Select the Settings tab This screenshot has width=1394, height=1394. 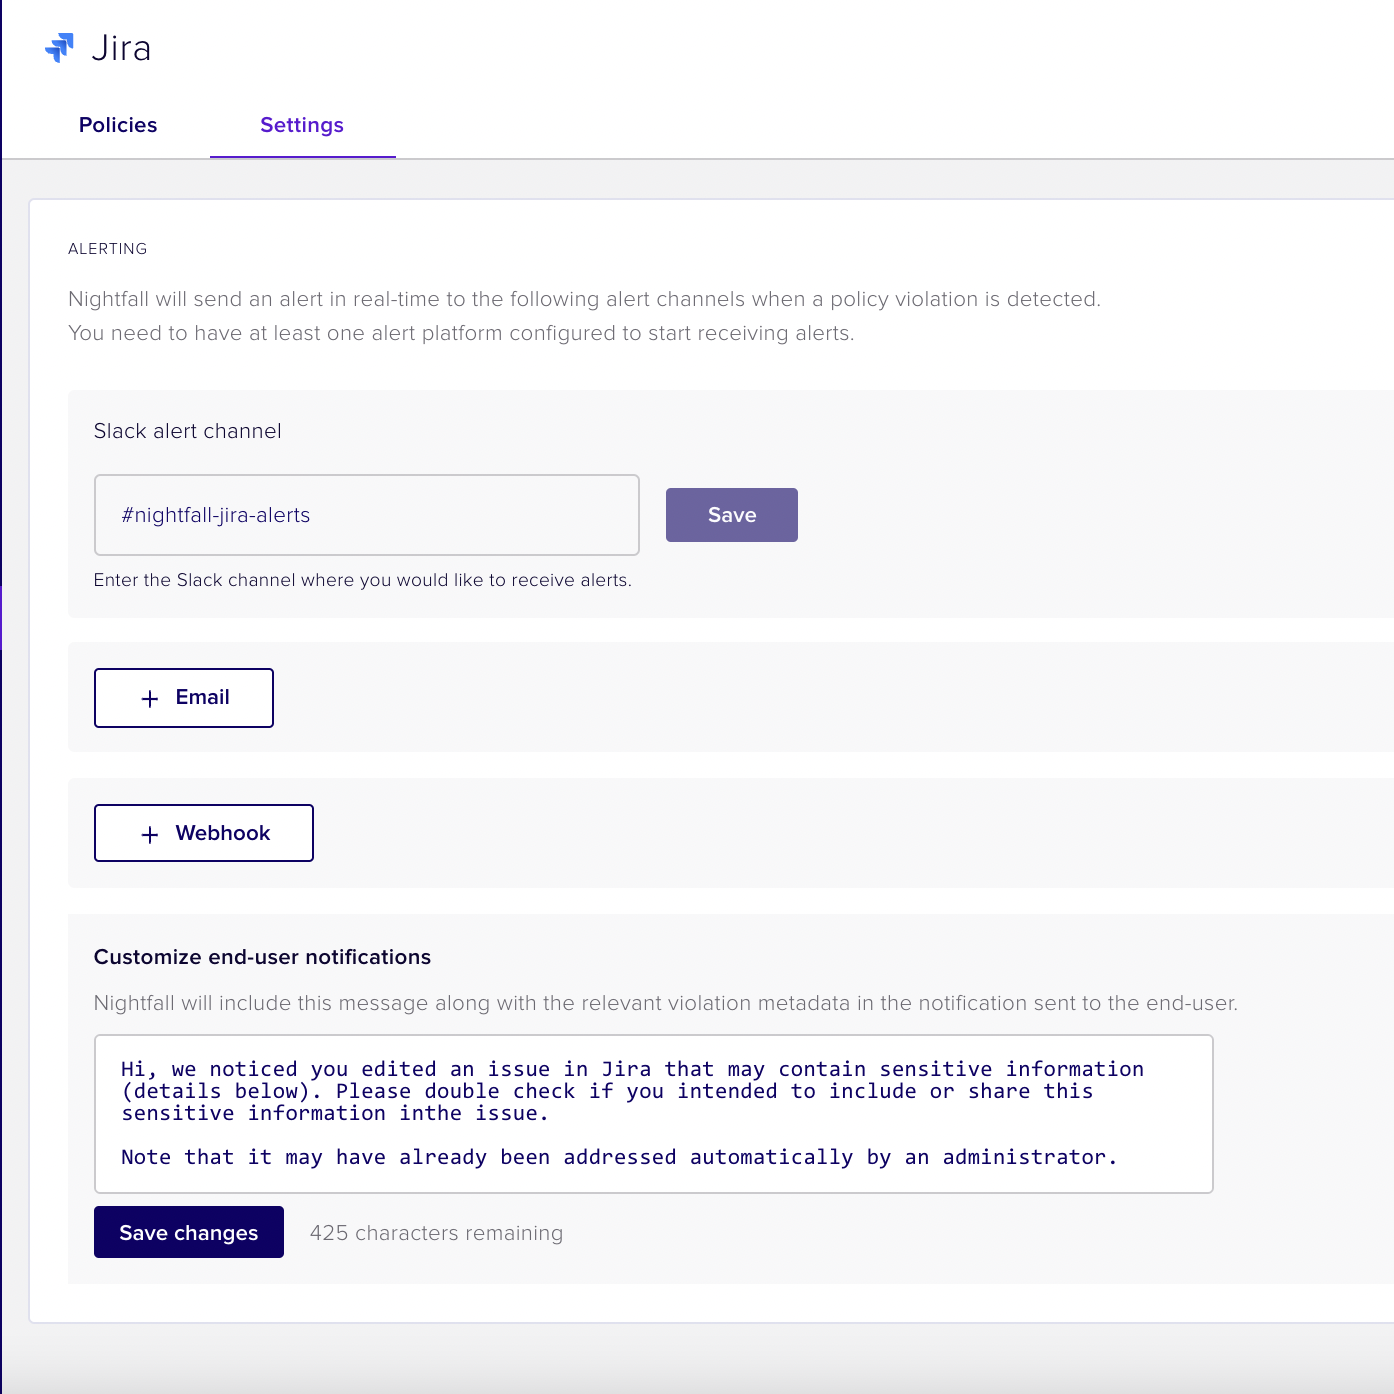coord(302,125)
